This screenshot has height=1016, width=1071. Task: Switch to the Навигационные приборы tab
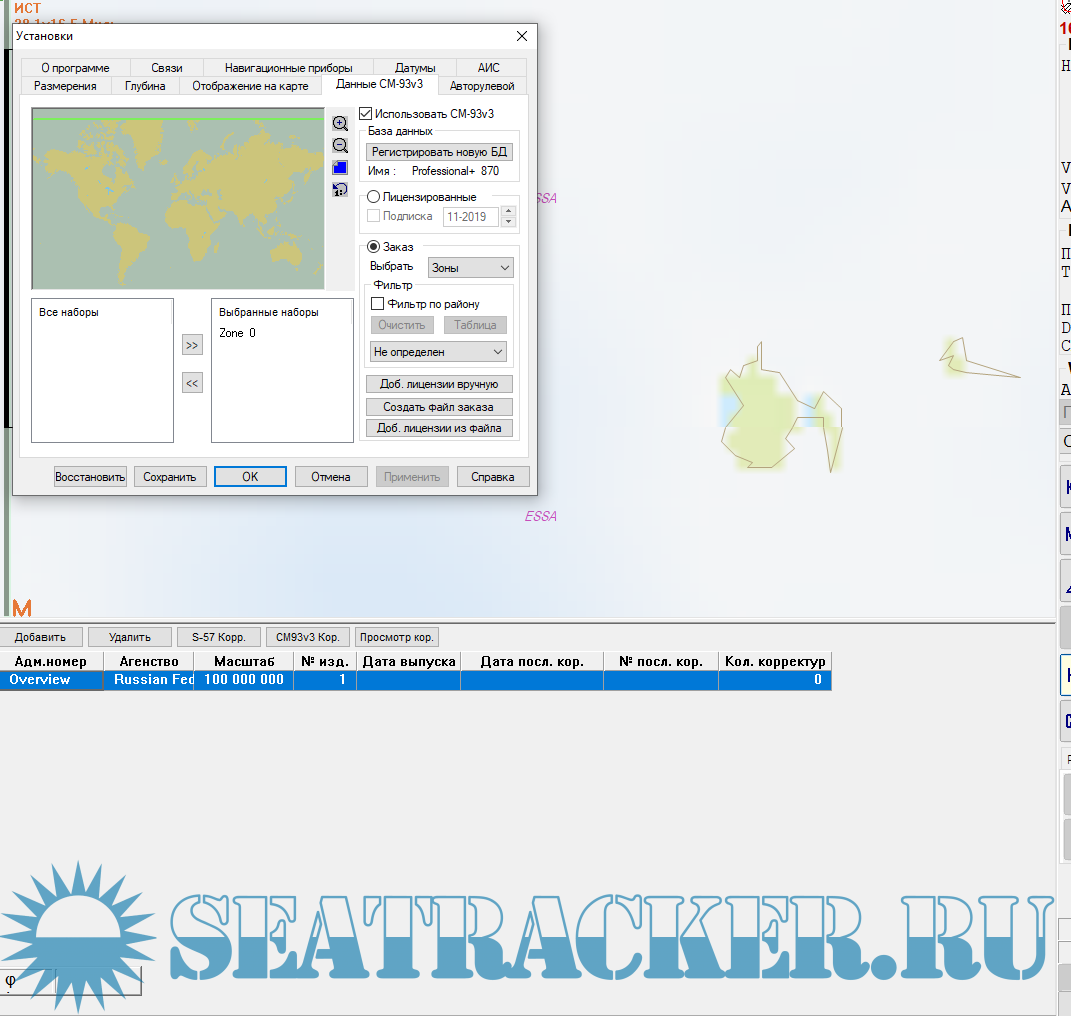[x=288, y=68]
